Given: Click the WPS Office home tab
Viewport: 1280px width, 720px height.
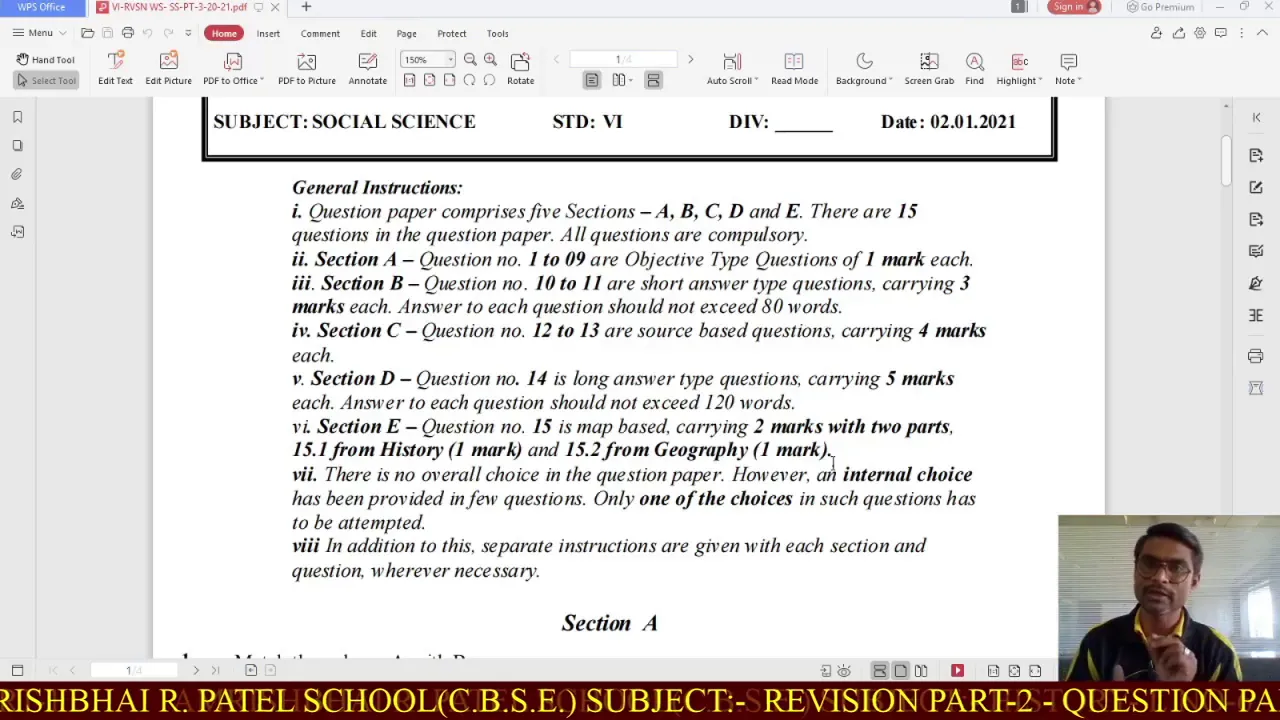Looking at the screenshot, I should [x=41, y=7].
